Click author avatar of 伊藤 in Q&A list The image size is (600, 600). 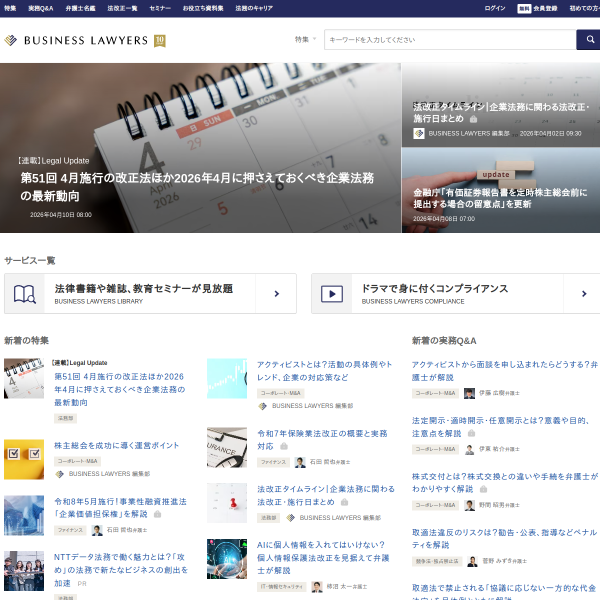click(470, 393)
